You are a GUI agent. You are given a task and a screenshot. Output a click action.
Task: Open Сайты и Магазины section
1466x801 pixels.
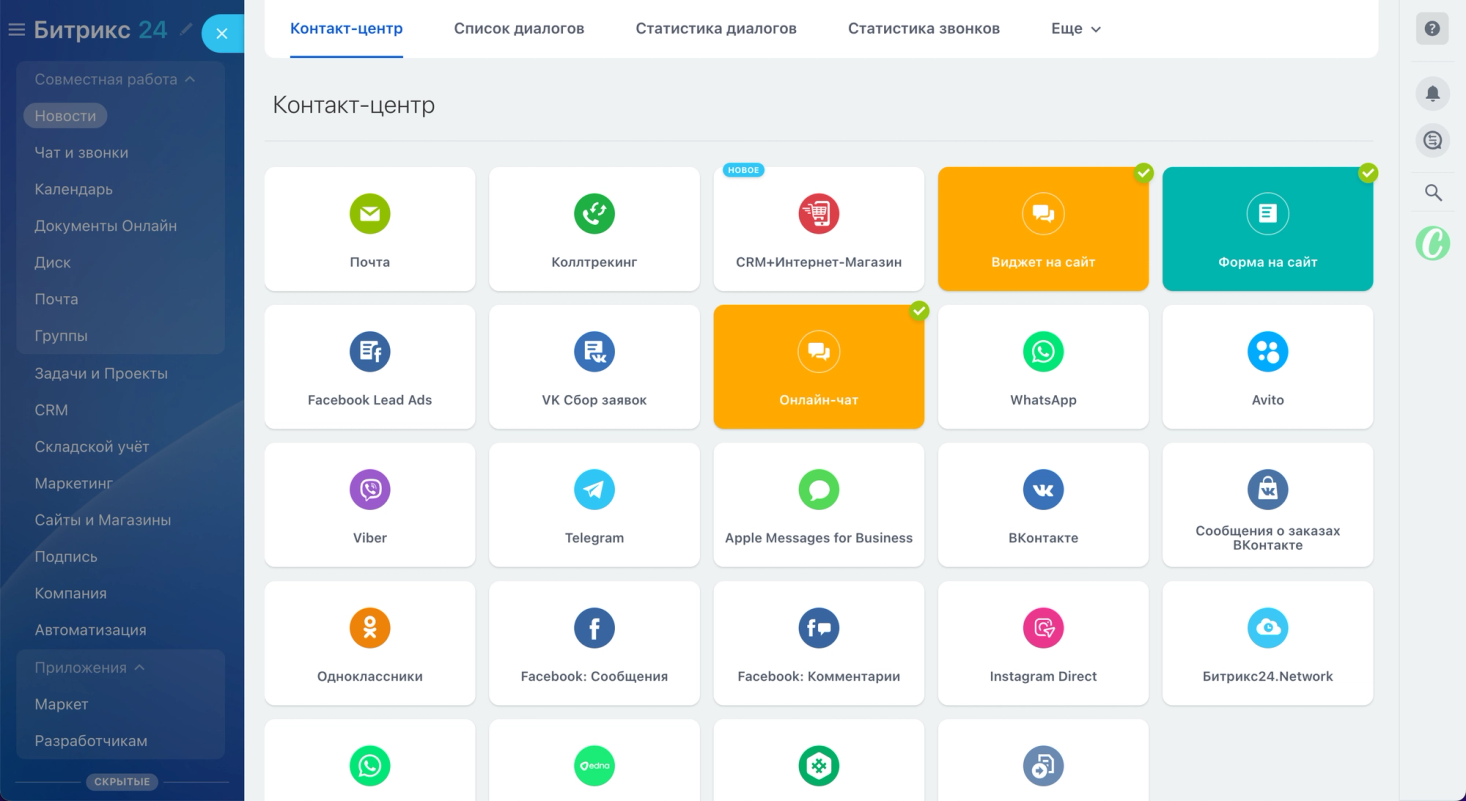pos(103,520)
